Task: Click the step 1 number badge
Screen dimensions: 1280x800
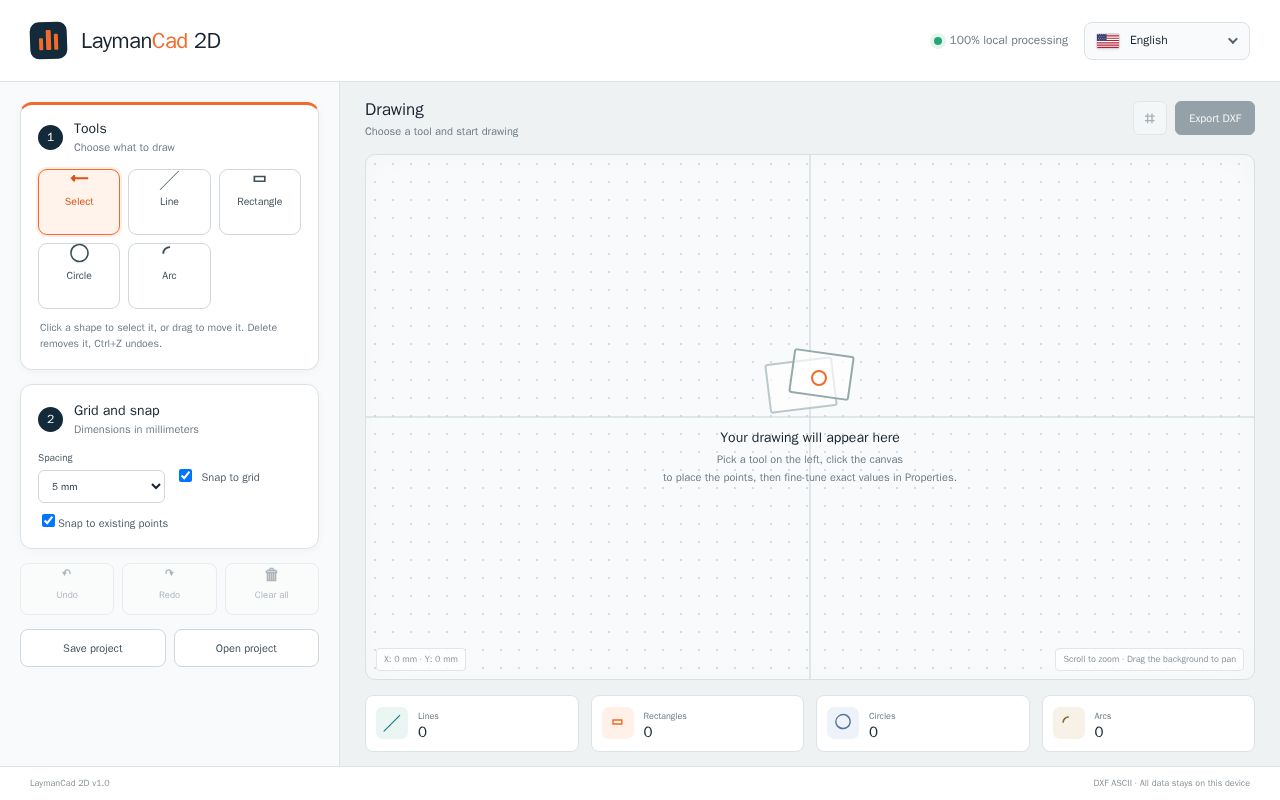Action: tap(50, 138)
